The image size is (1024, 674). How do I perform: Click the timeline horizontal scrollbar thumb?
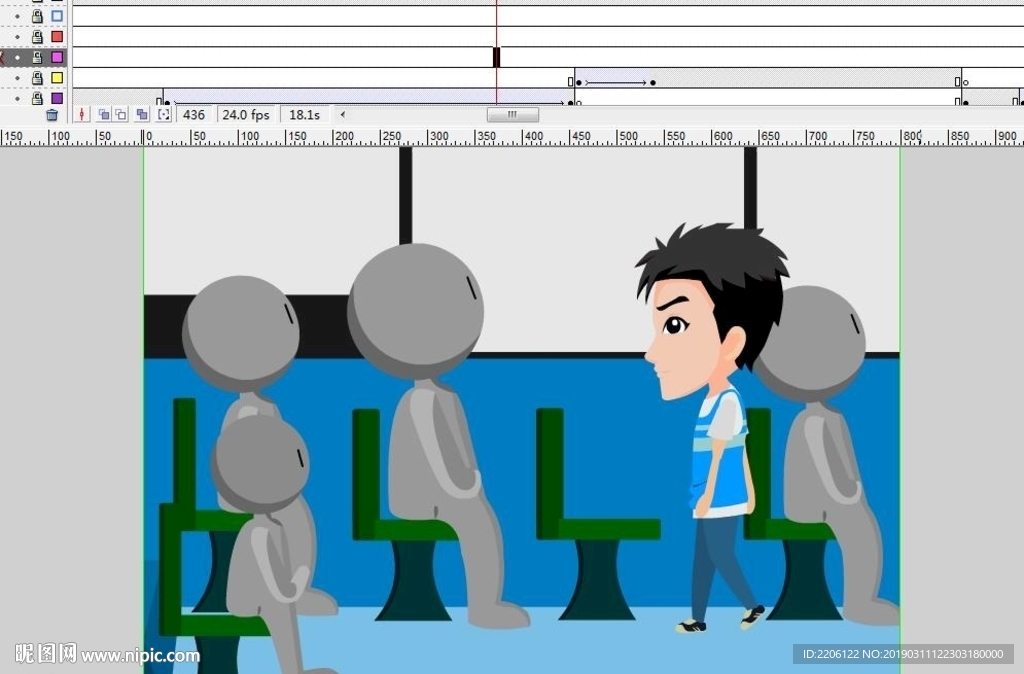coord(513,115)
